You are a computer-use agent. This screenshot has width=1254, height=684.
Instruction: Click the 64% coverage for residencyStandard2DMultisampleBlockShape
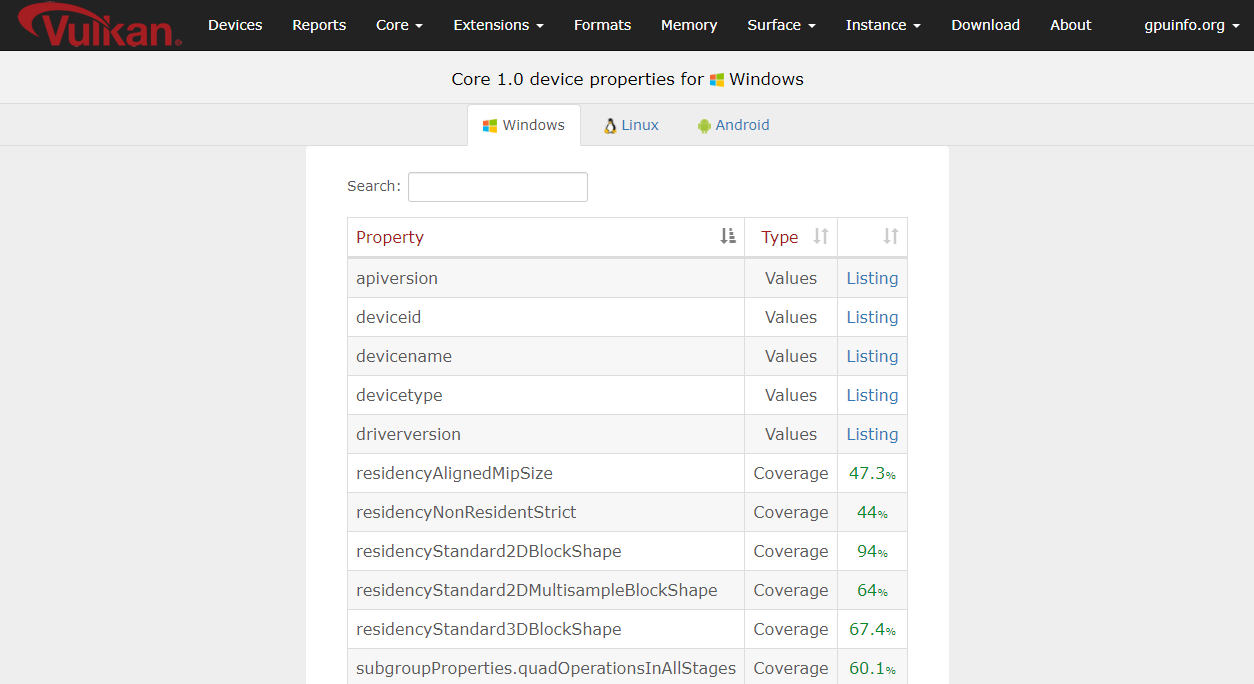click(872, 590)
